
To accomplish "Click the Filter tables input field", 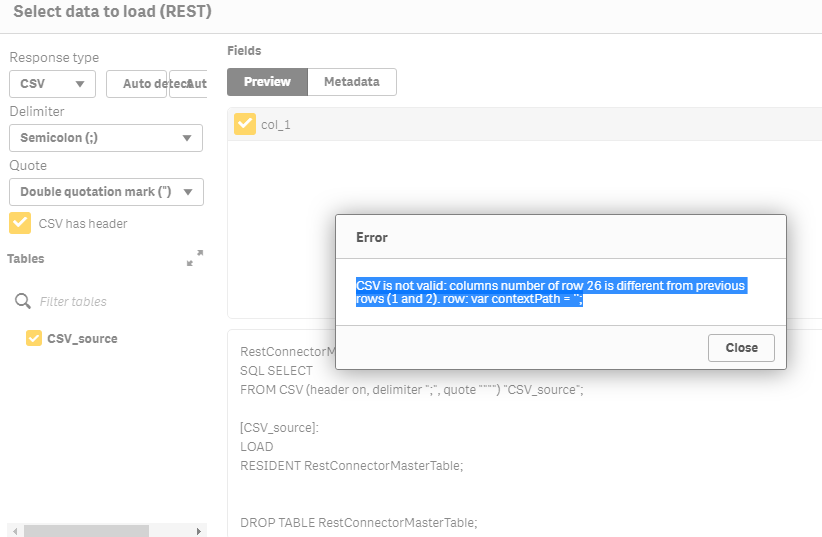I will coord(115,301).
